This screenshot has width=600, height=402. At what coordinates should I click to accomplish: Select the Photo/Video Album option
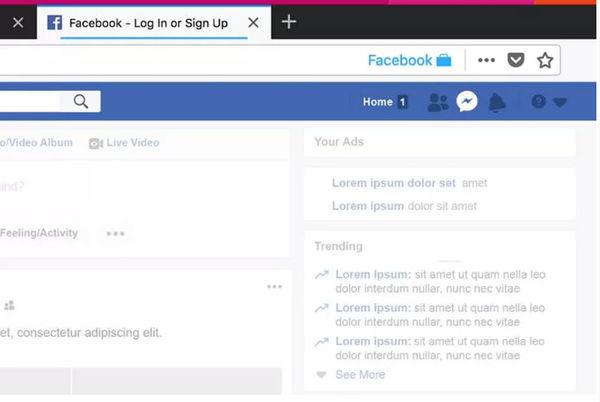36,143
